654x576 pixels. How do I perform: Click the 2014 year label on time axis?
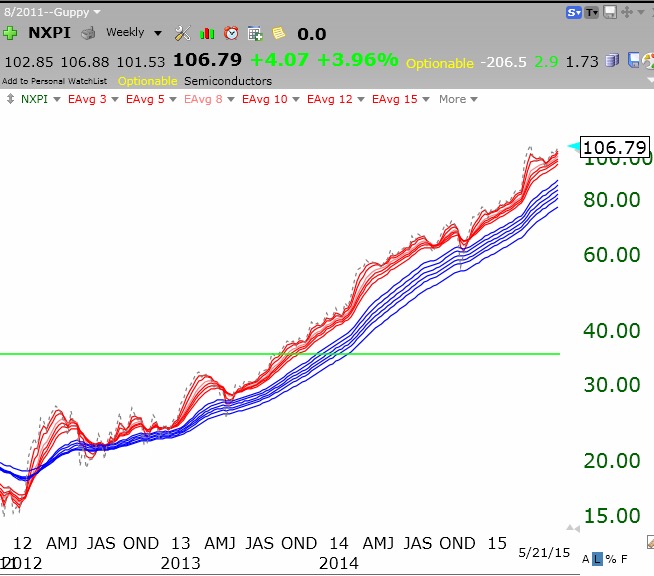(339, 563)
